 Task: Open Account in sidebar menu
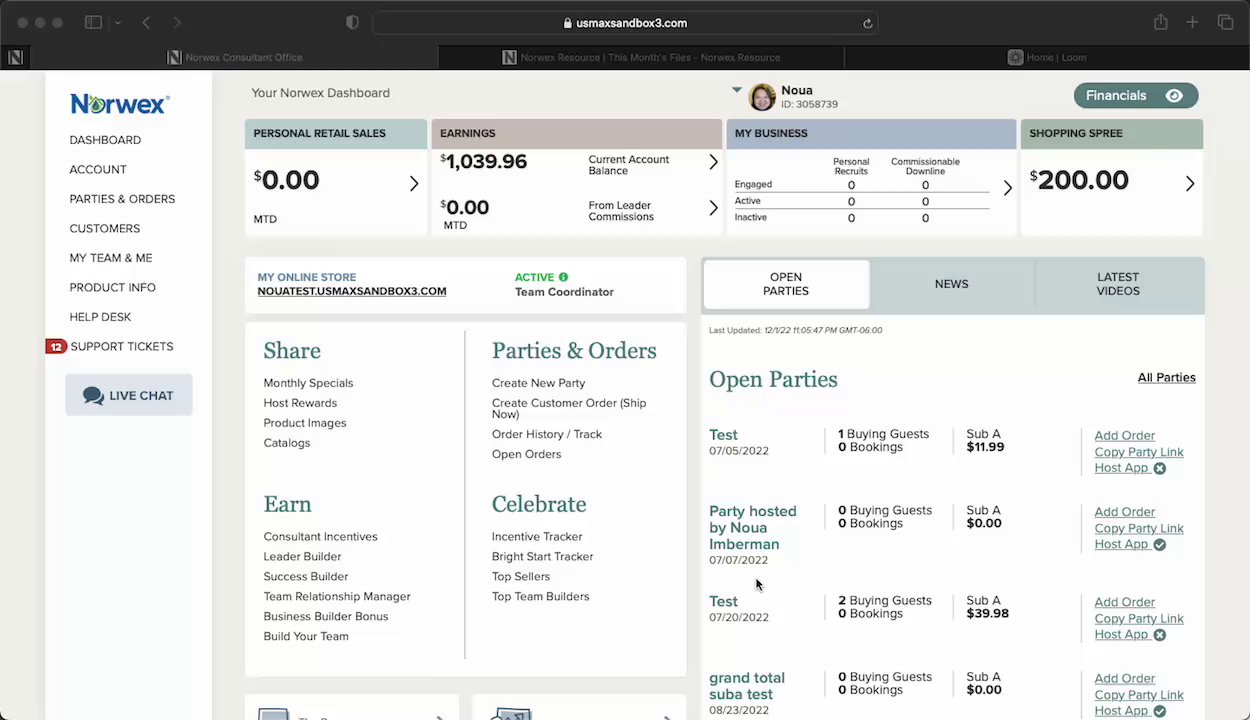[x=98, y=169]
